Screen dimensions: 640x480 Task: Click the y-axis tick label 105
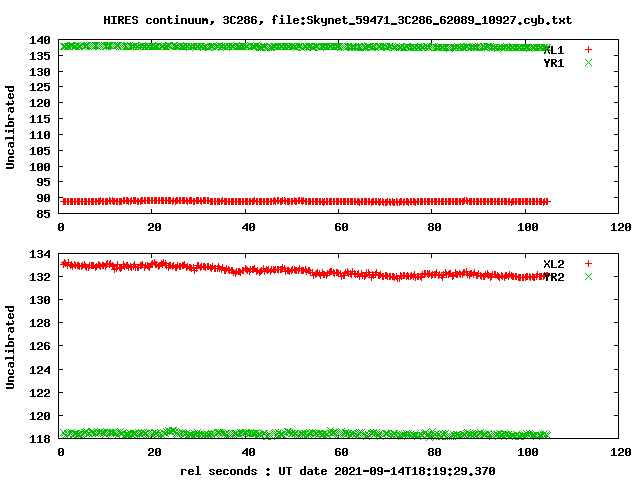coord(40,151)
